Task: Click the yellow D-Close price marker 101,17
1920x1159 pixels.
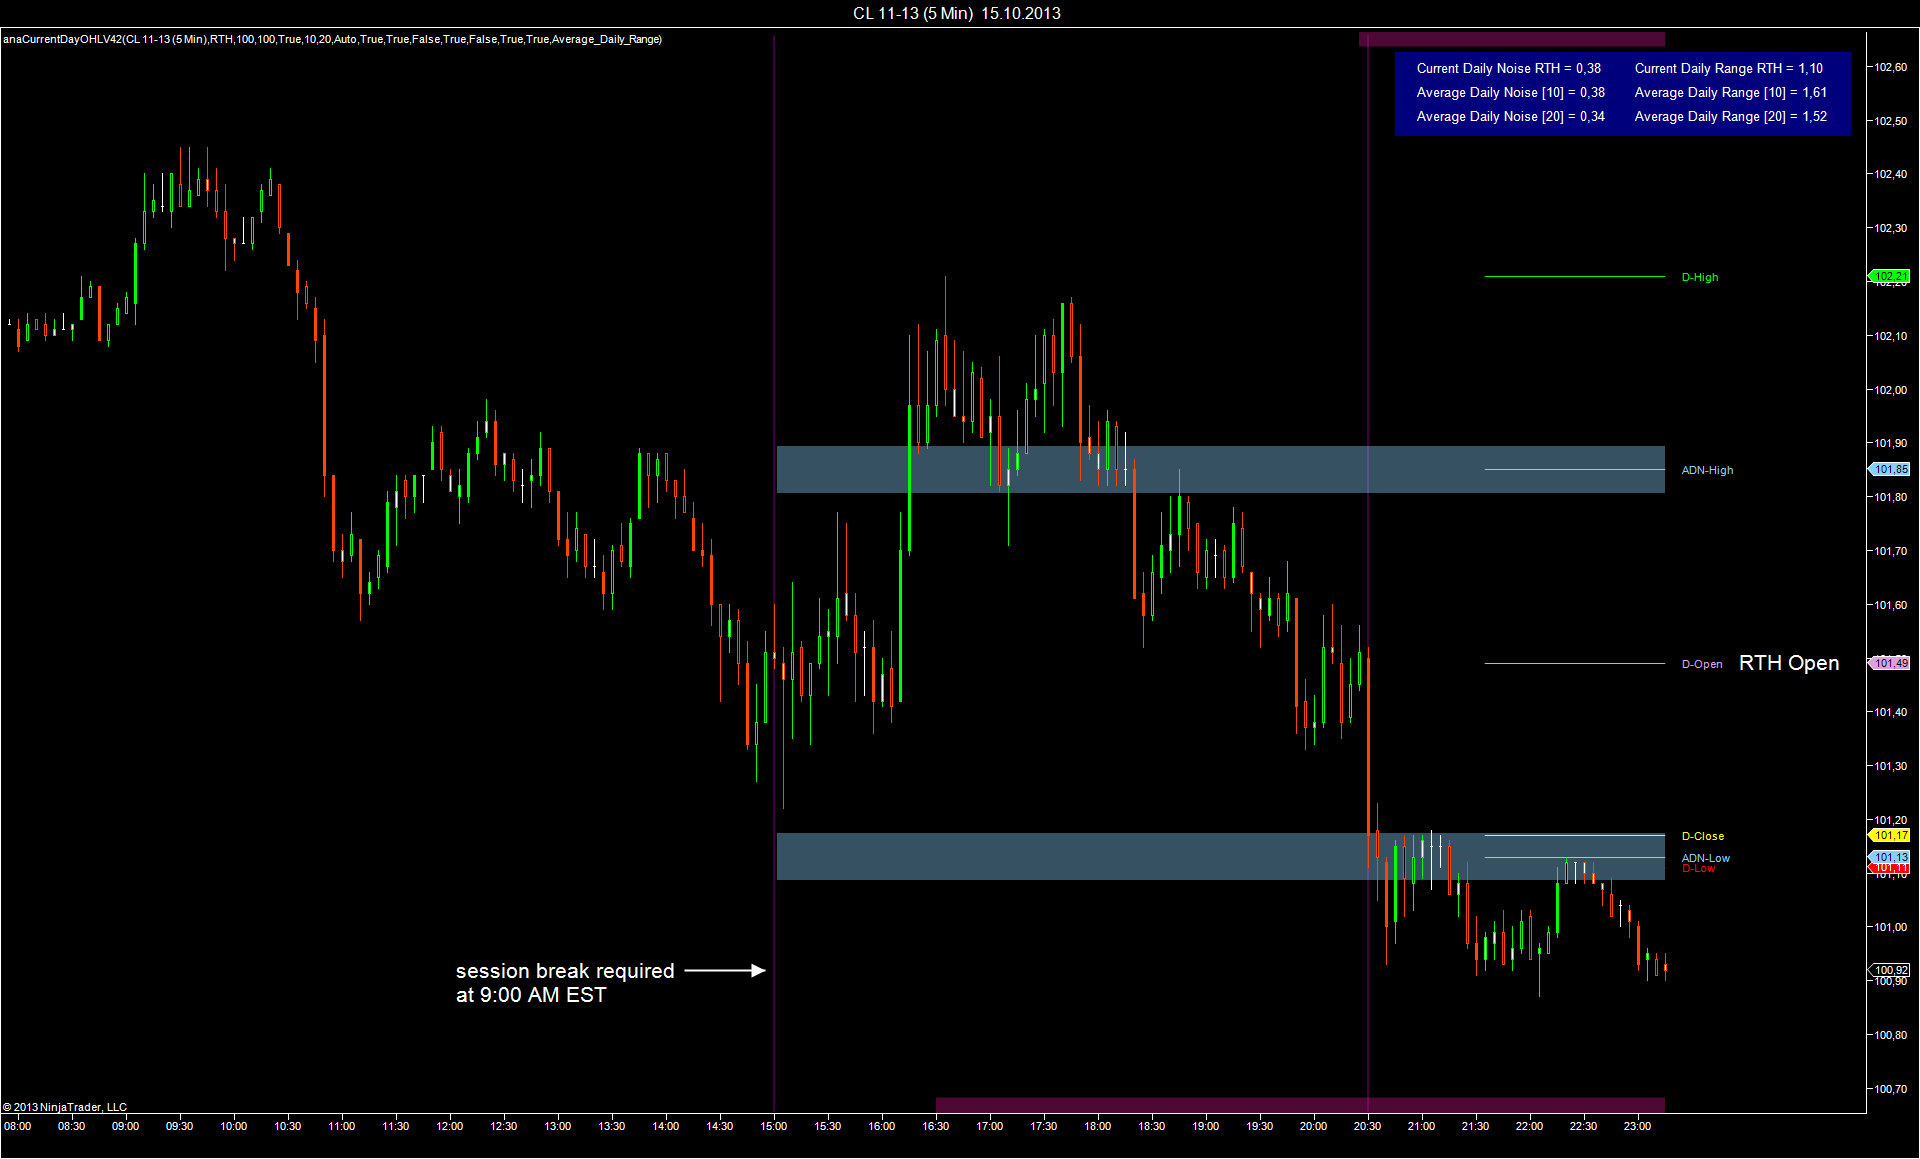Action: point(1890,835)
